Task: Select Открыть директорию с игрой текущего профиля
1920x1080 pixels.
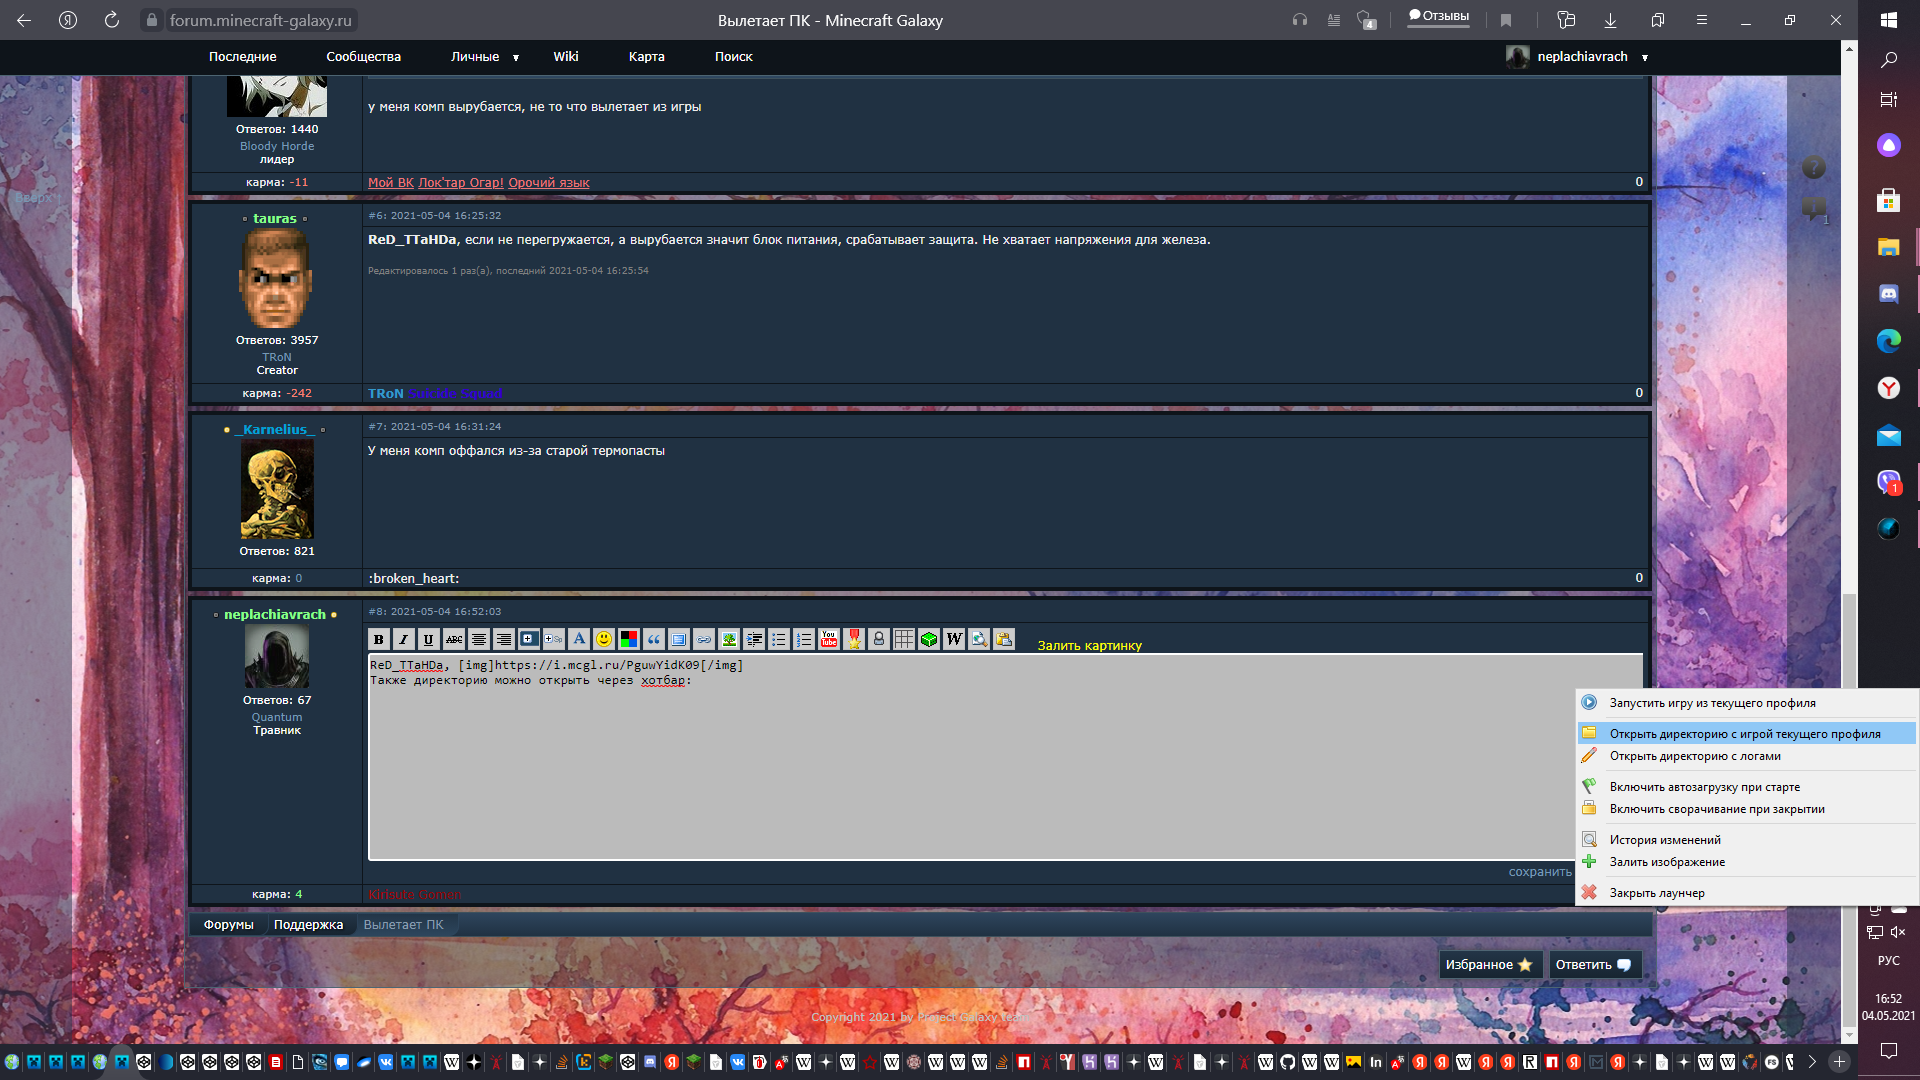Action: (1747, 734)
